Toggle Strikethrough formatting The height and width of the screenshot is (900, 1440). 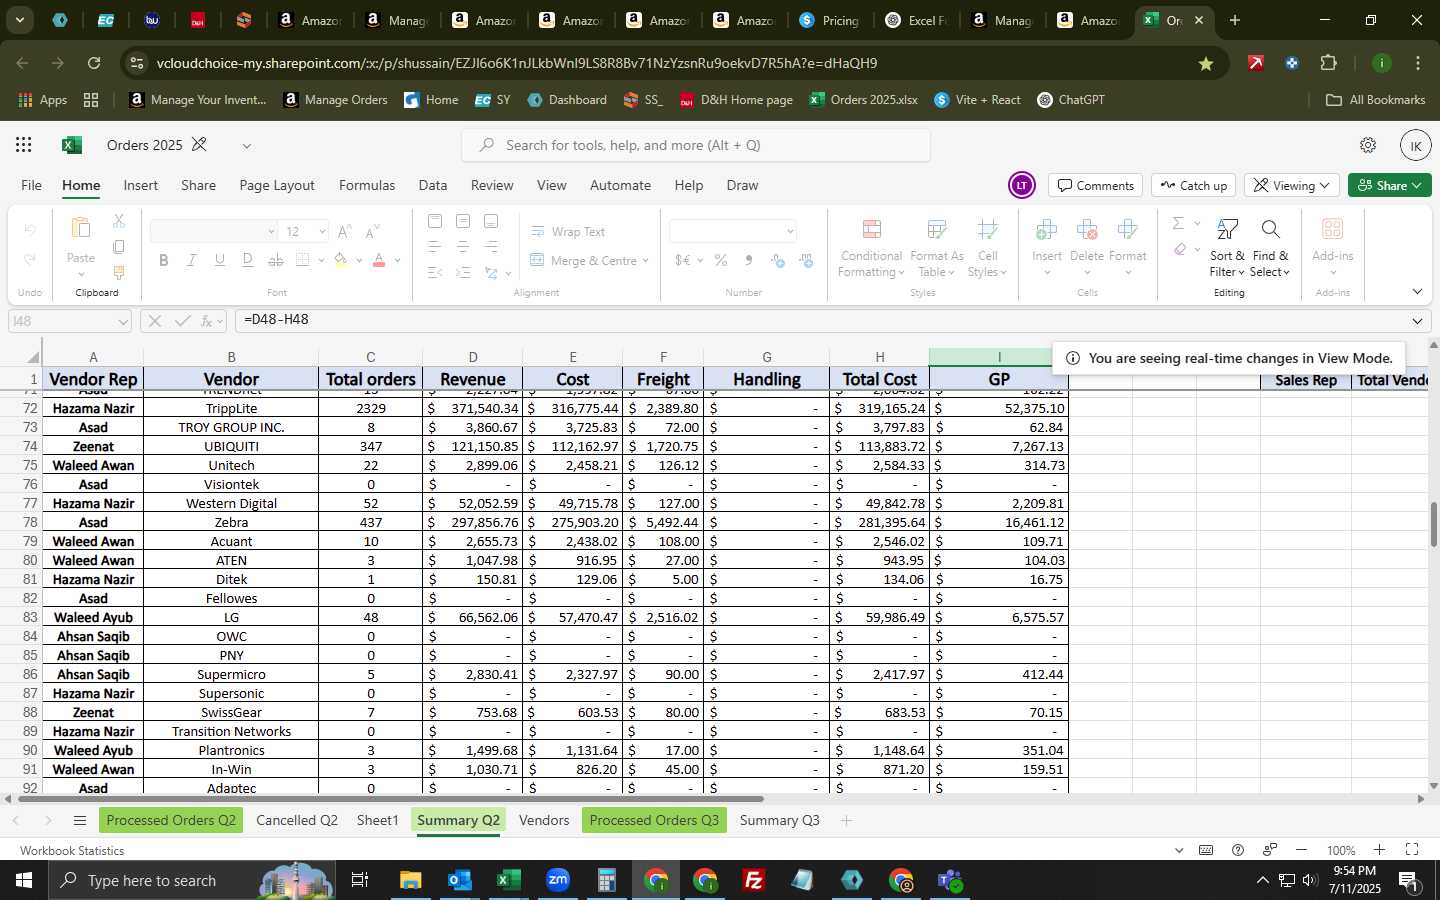click(276, 260)
